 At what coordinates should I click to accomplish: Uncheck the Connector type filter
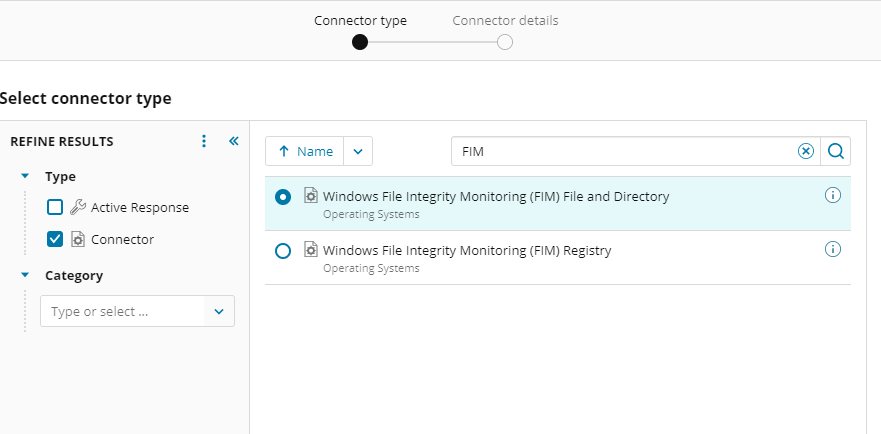[x=56, y=239]
